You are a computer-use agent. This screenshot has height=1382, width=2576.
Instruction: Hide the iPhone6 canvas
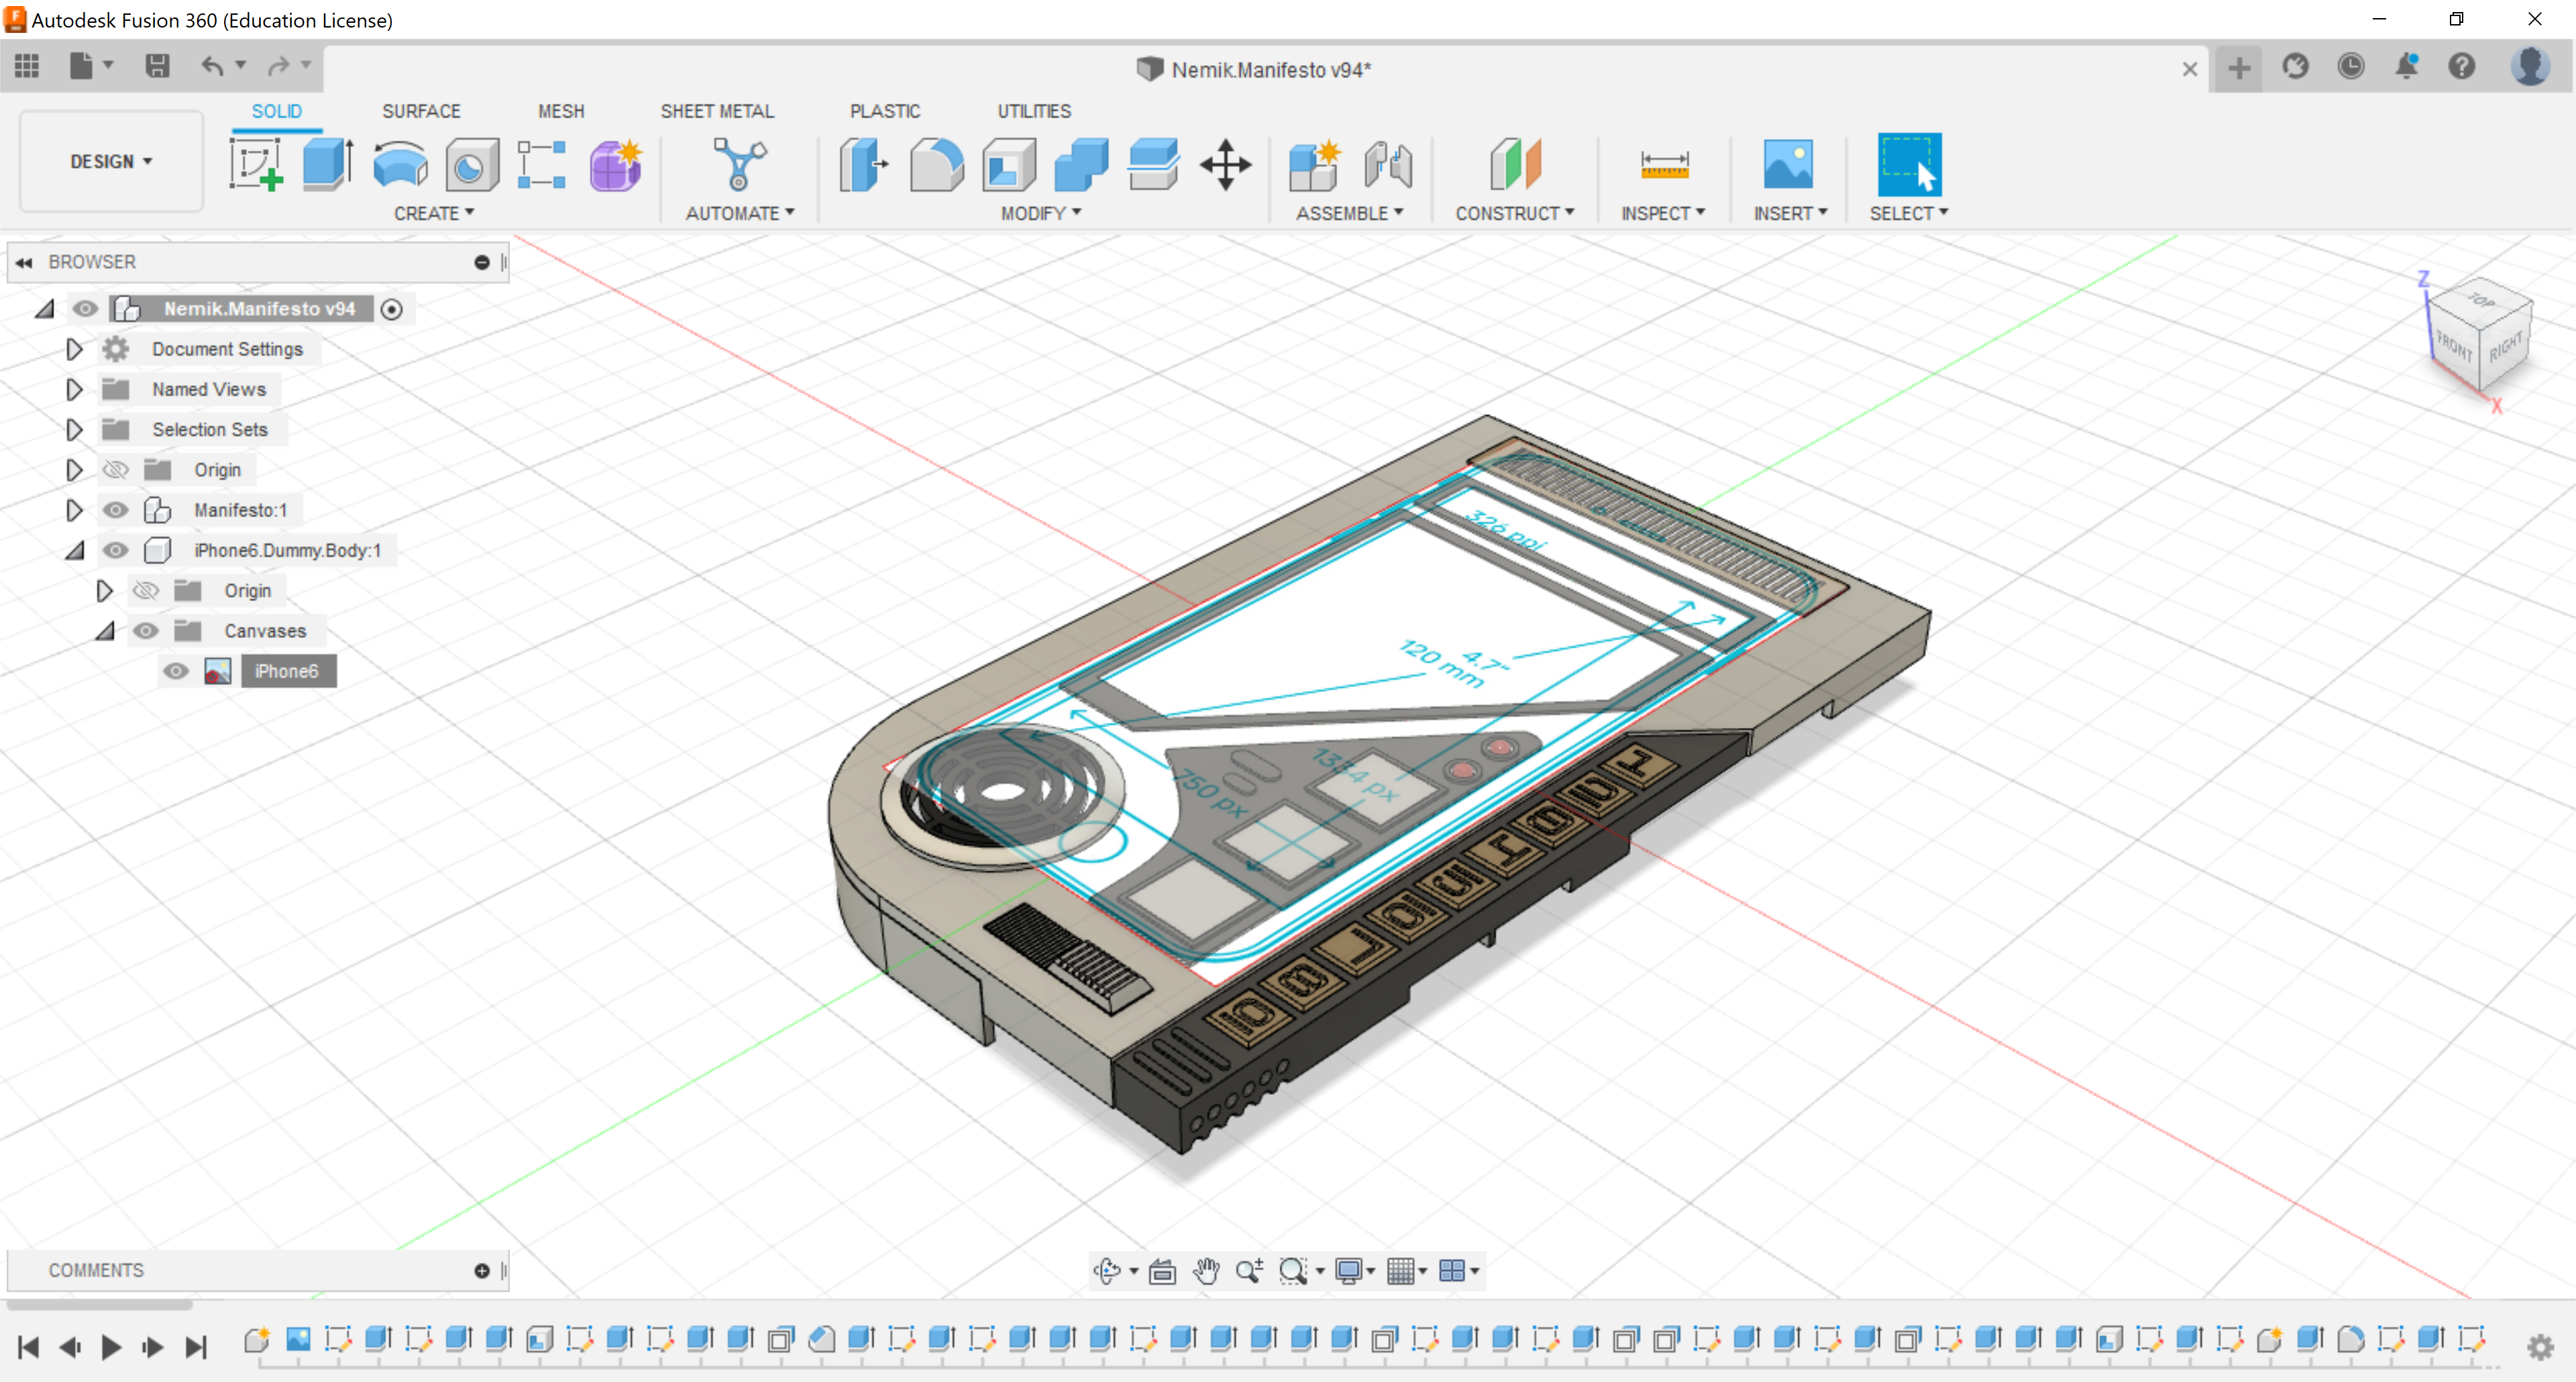coord(176,671)
